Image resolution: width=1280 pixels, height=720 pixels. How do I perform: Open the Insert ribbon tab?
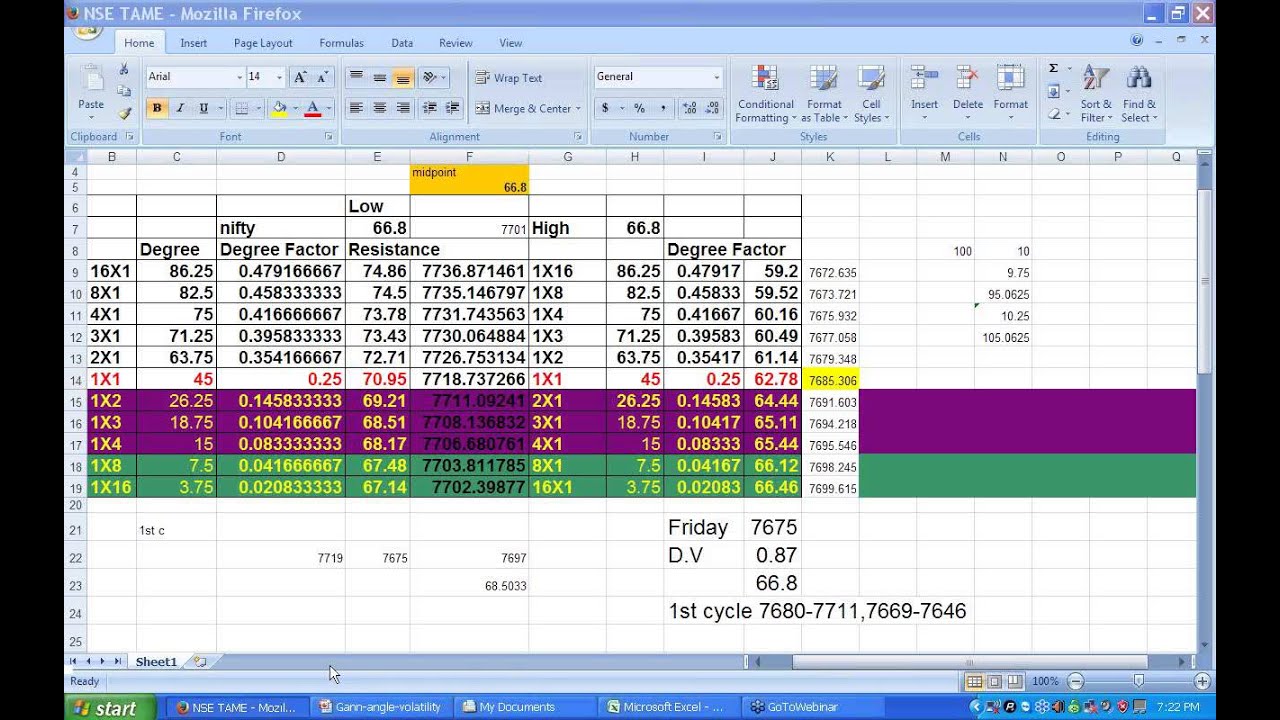coord(194,43)
